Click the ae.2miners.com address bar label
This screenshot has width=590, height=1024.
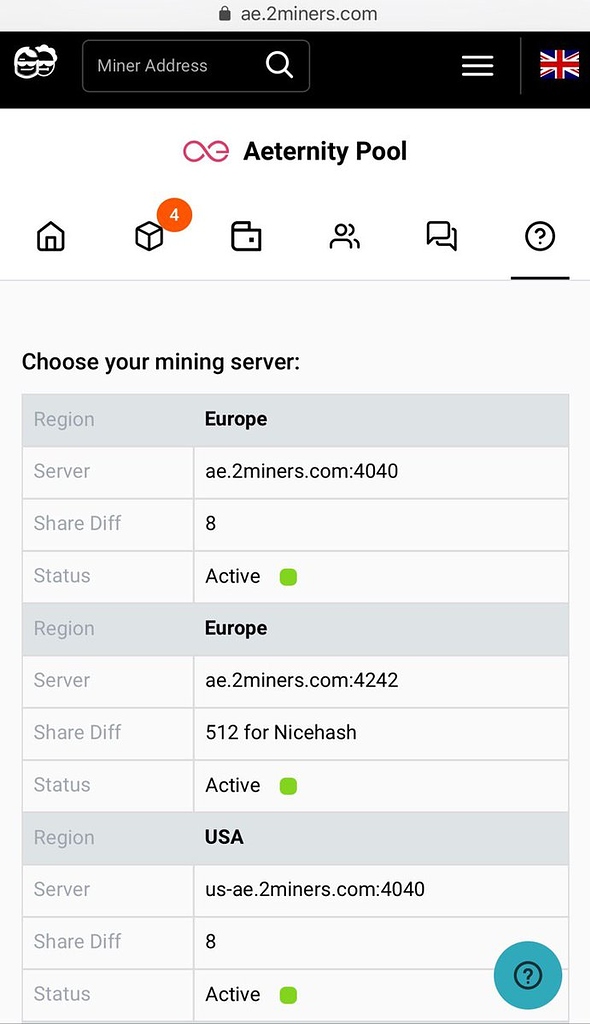click(308, 14)
